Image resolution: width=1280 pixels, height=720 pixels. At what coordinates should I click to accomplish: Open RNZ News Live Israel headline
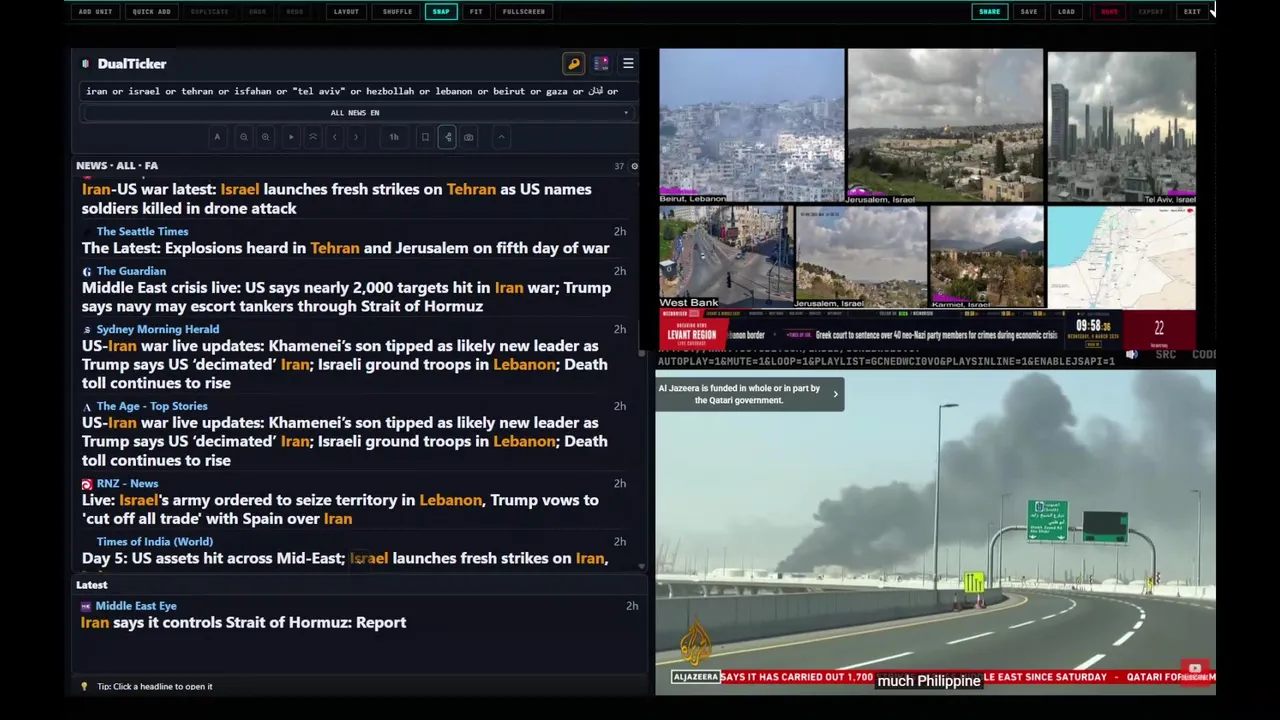(340, 509)
